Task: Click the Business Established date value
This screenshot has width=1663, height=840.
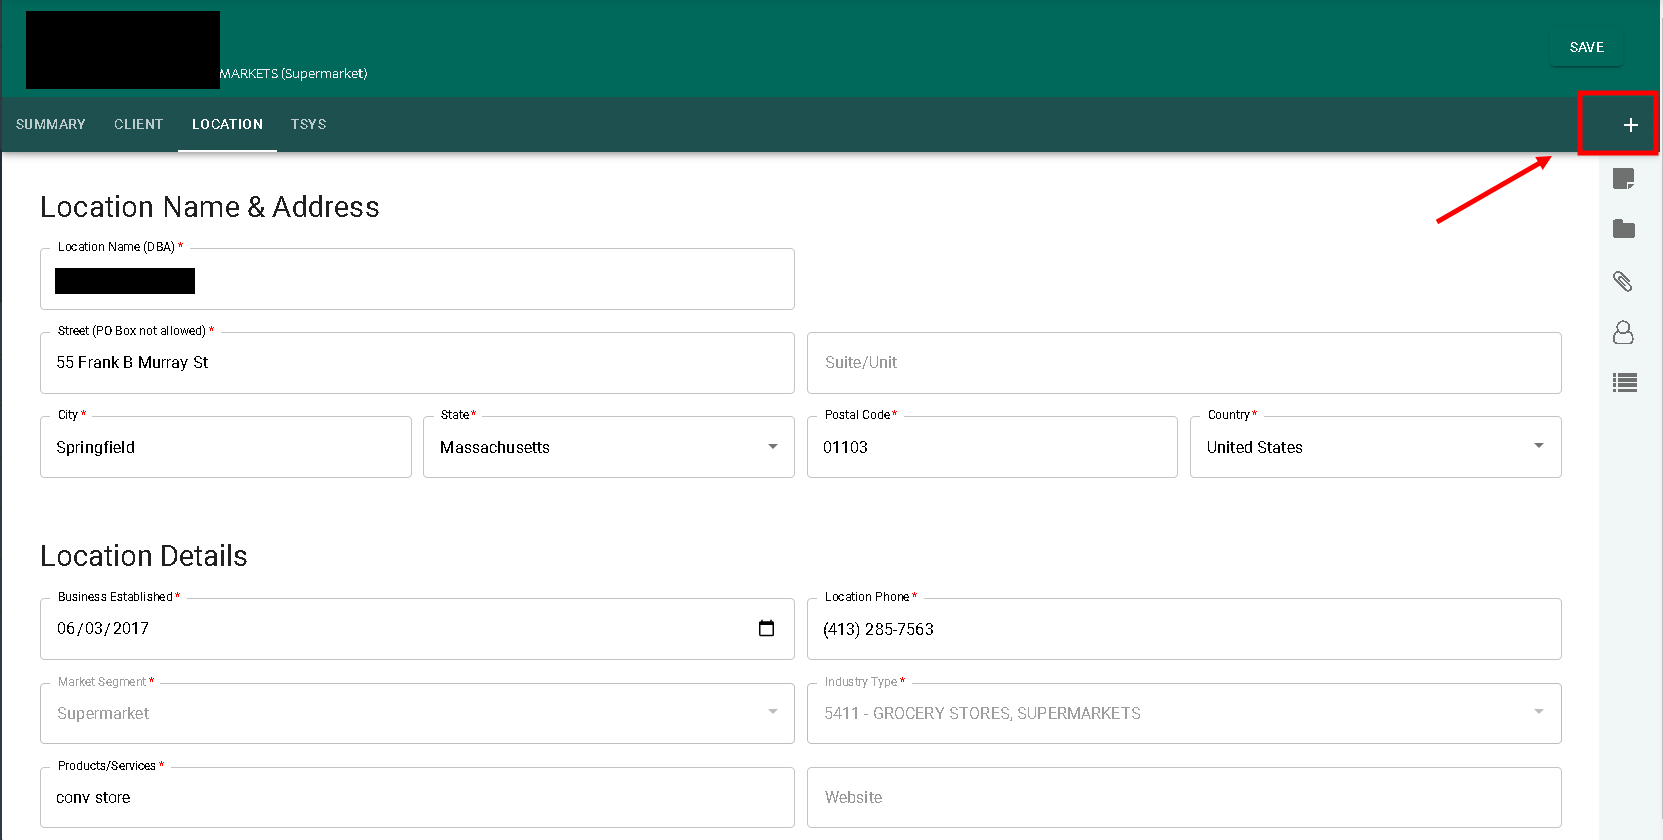Action: pyautogui.click(x=103, y=628)
